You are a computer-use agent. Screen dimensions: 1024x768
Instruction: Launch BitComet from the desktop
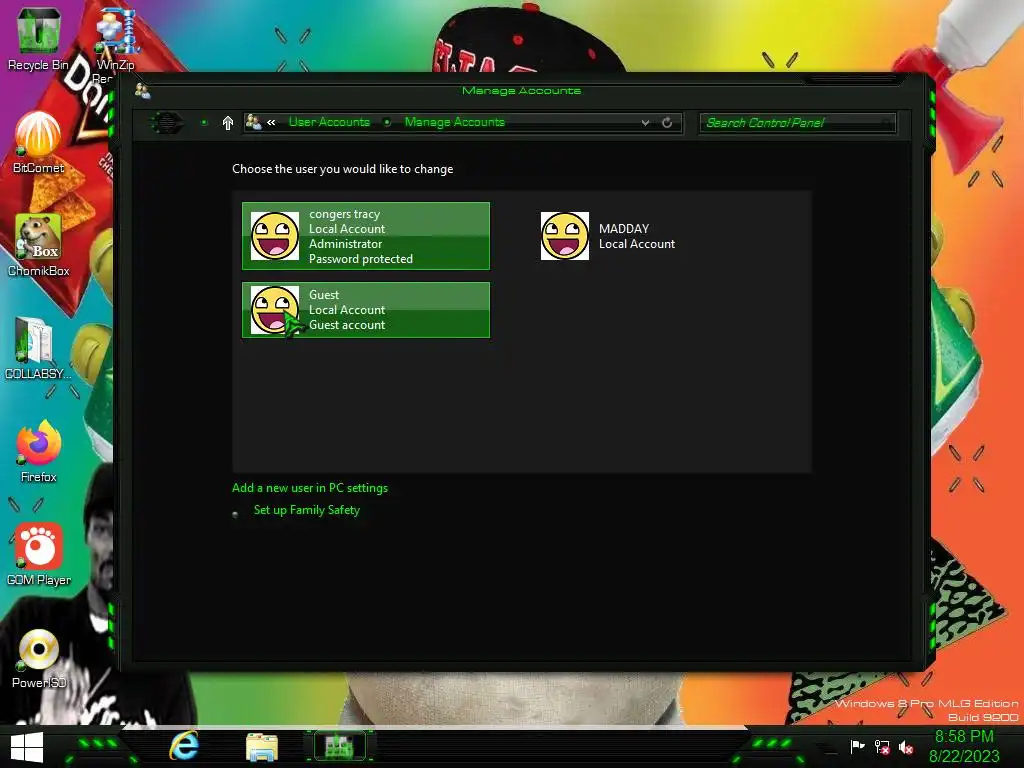coord(38,142)
